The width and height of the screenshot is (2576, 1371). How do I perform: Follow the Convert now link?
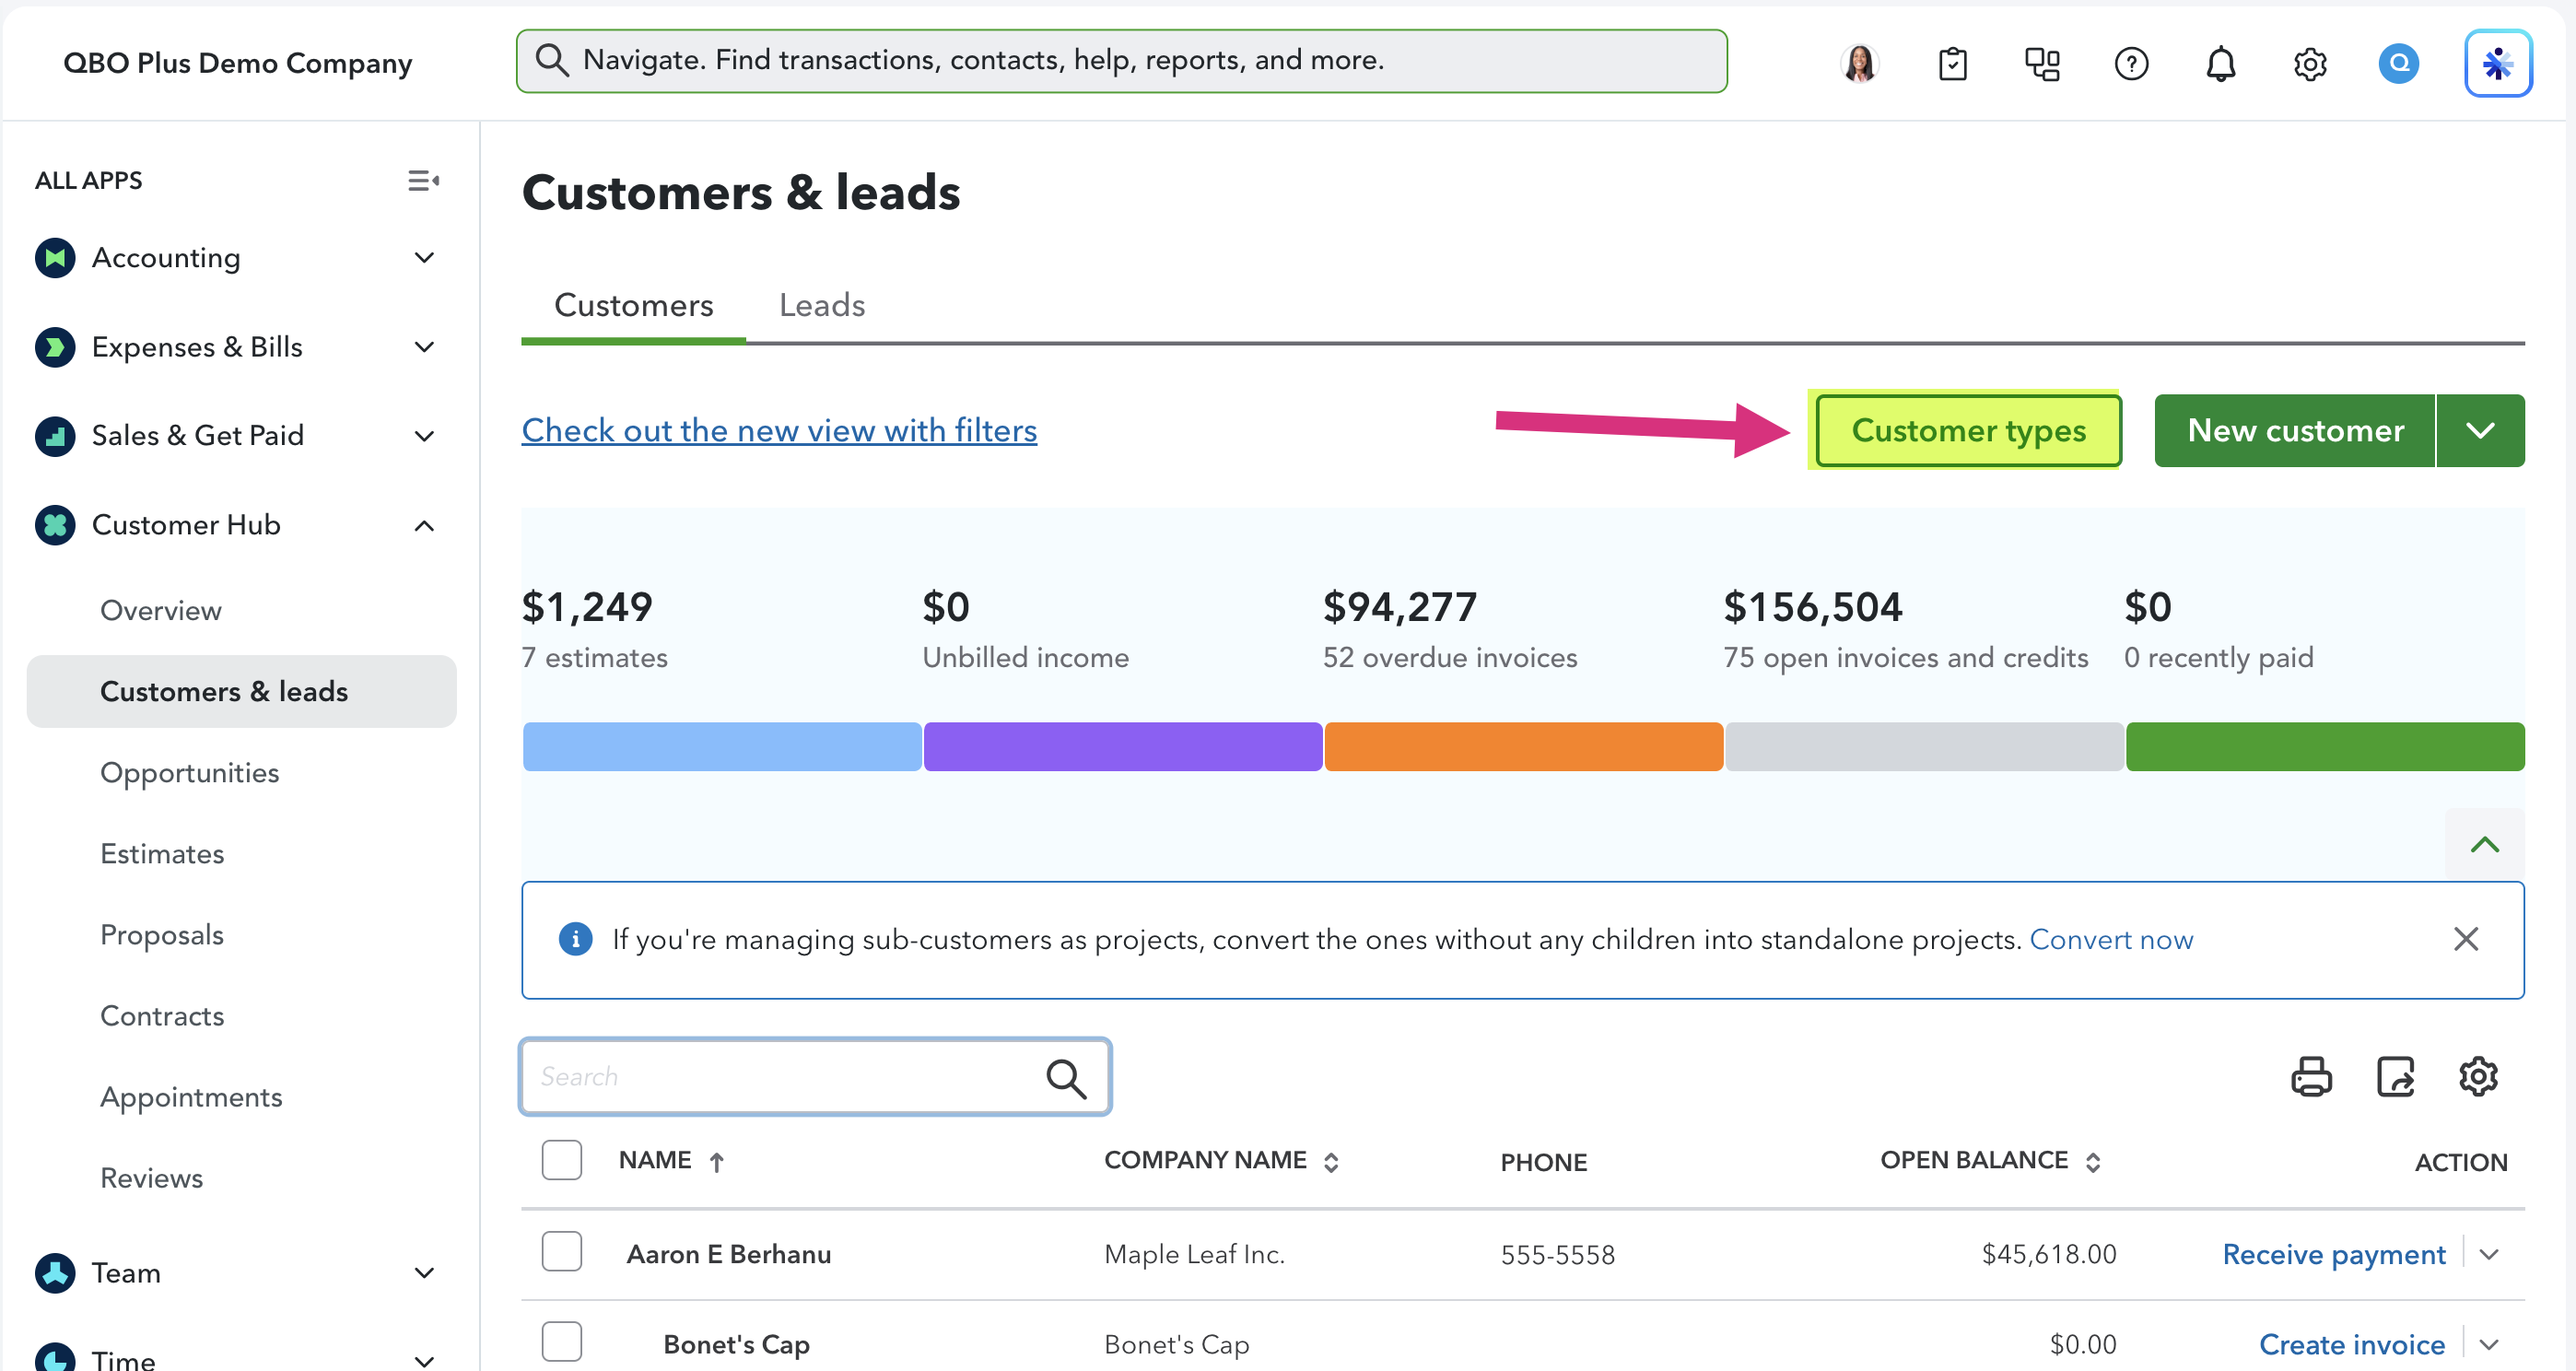2111,940
